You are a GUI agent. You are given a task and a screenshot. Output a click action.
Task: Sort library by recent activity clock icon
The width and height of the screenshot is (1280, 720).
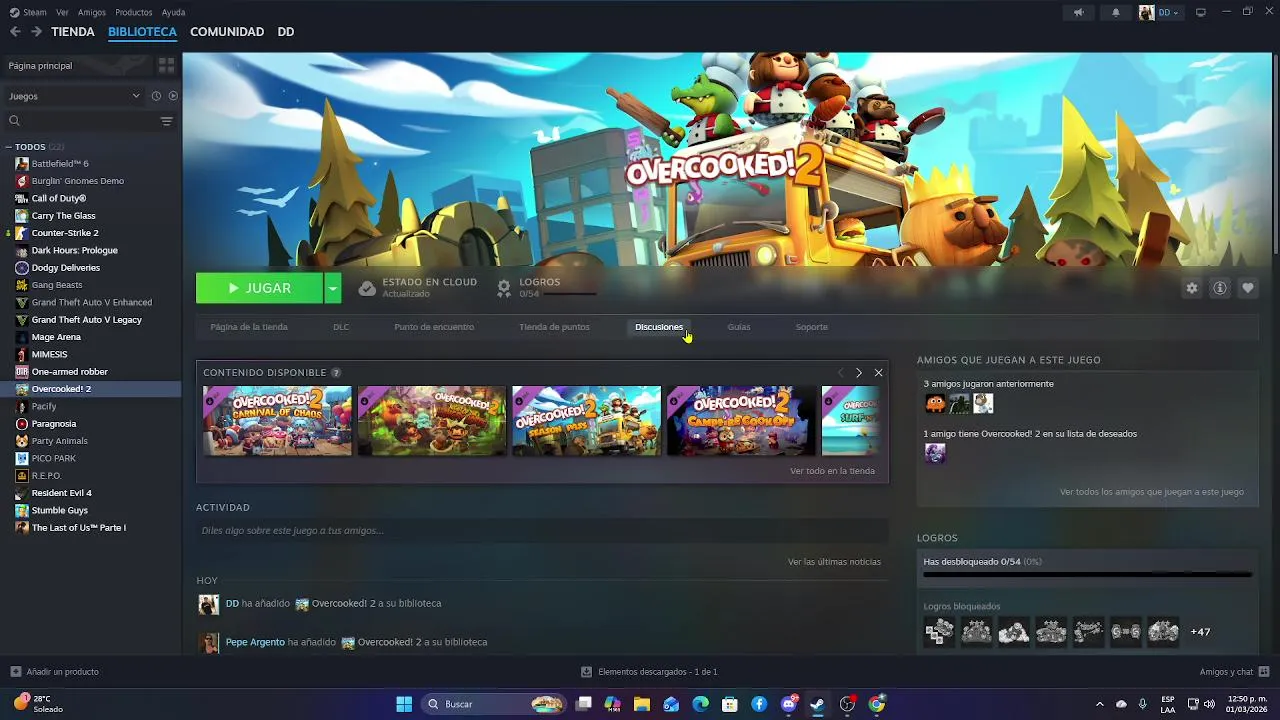pyautogui.click(x=156, y=96)
